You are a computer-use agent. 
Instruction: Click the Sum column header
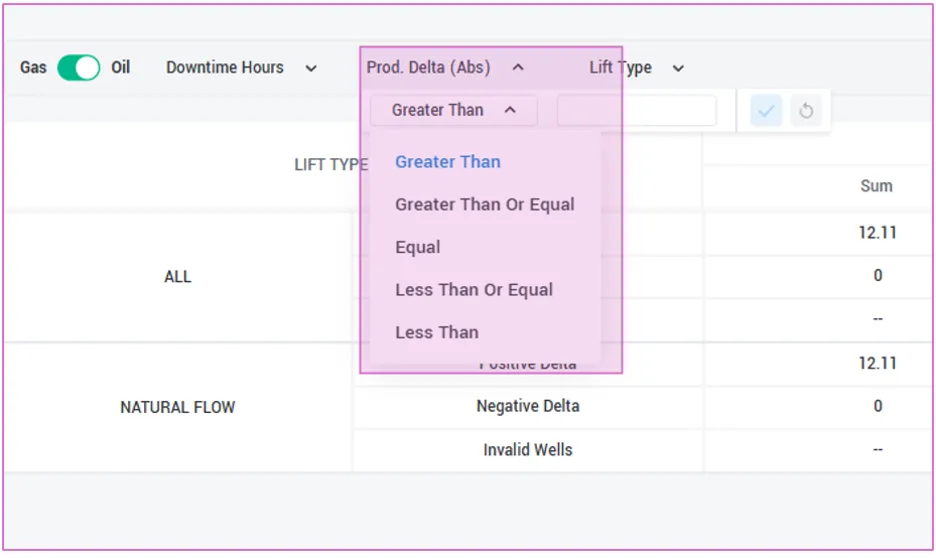876,186
